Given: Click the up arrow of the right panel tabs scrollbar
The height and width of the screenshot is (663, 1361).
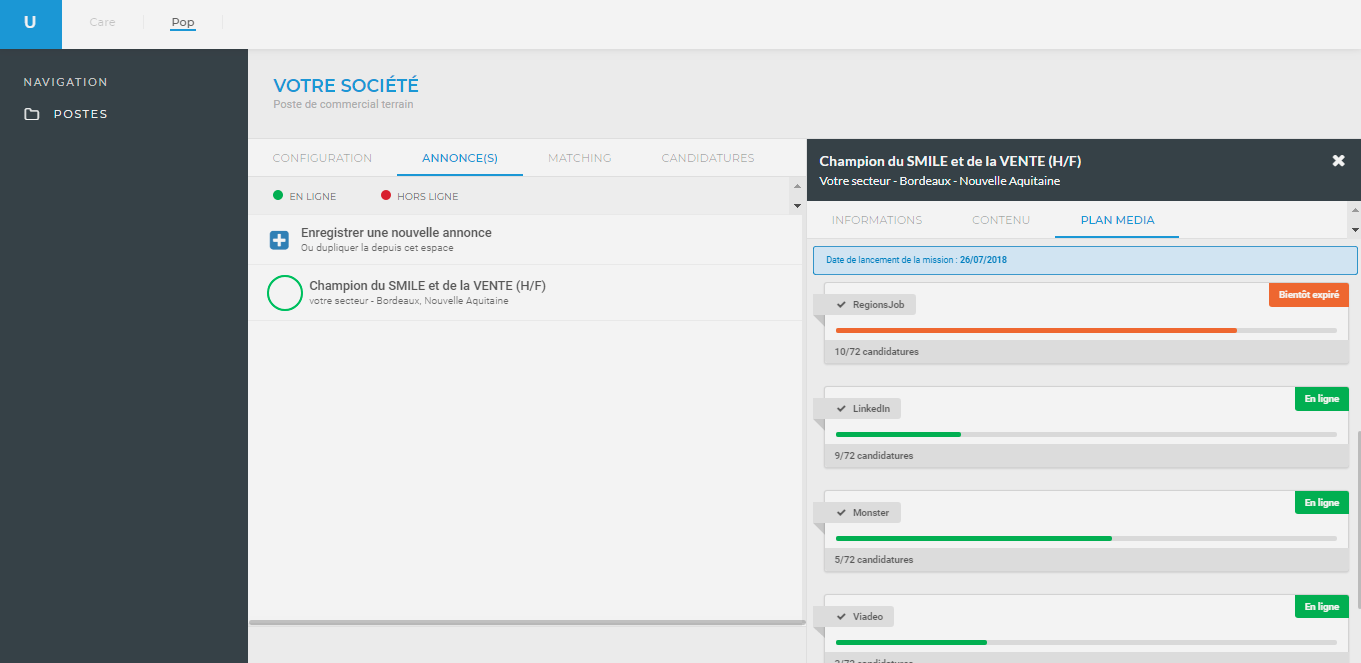Looking at the screenshot, I should click(1354, 210).
